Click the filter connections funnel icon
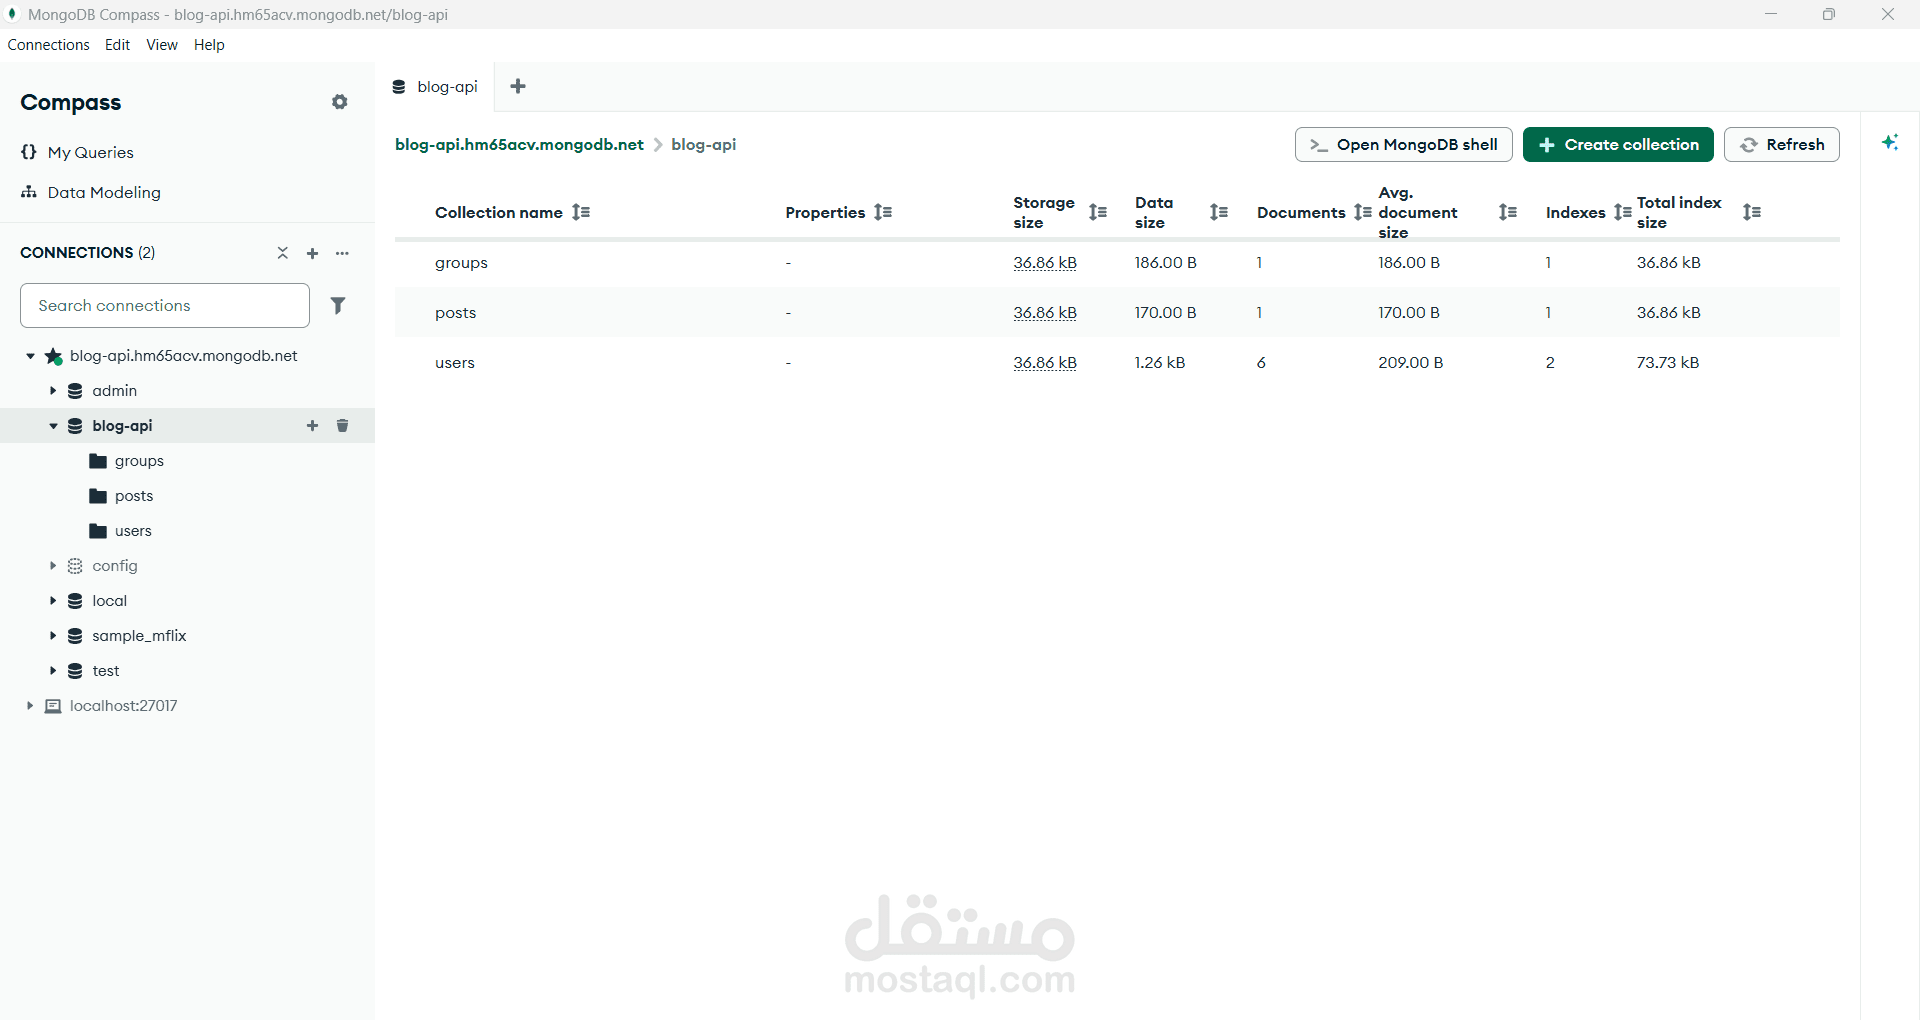Viewport: 1920px width, 1020px height. pos(338,305)
